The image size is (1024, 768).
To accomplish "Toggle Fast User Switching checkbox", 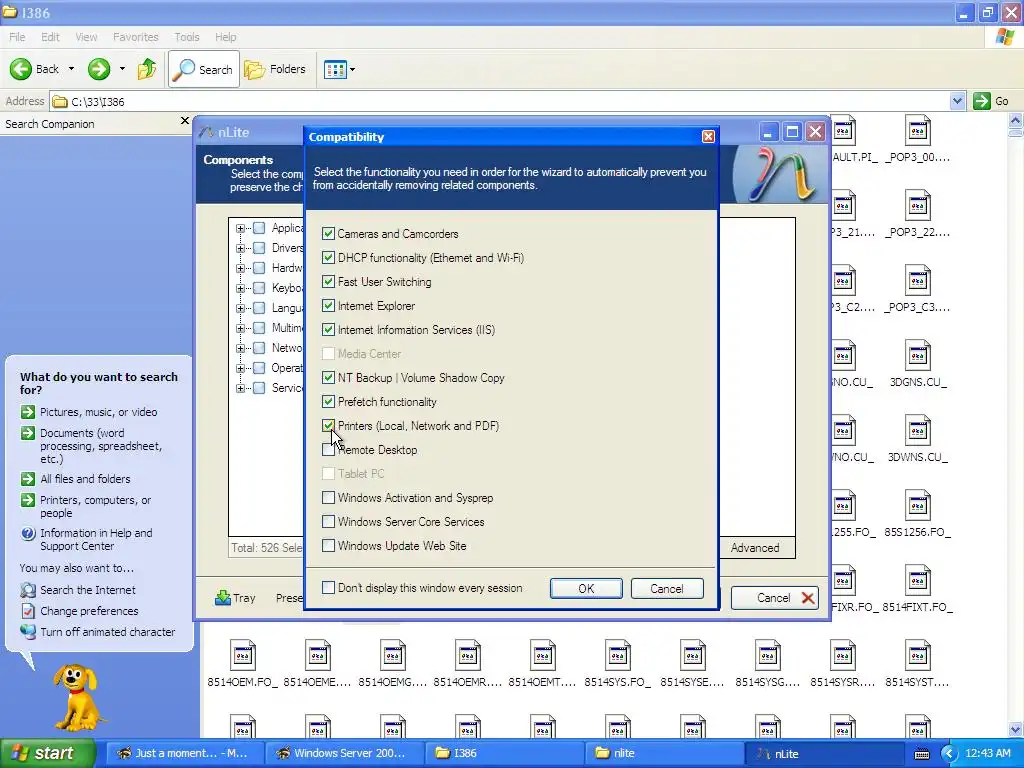I will [328, 281].
